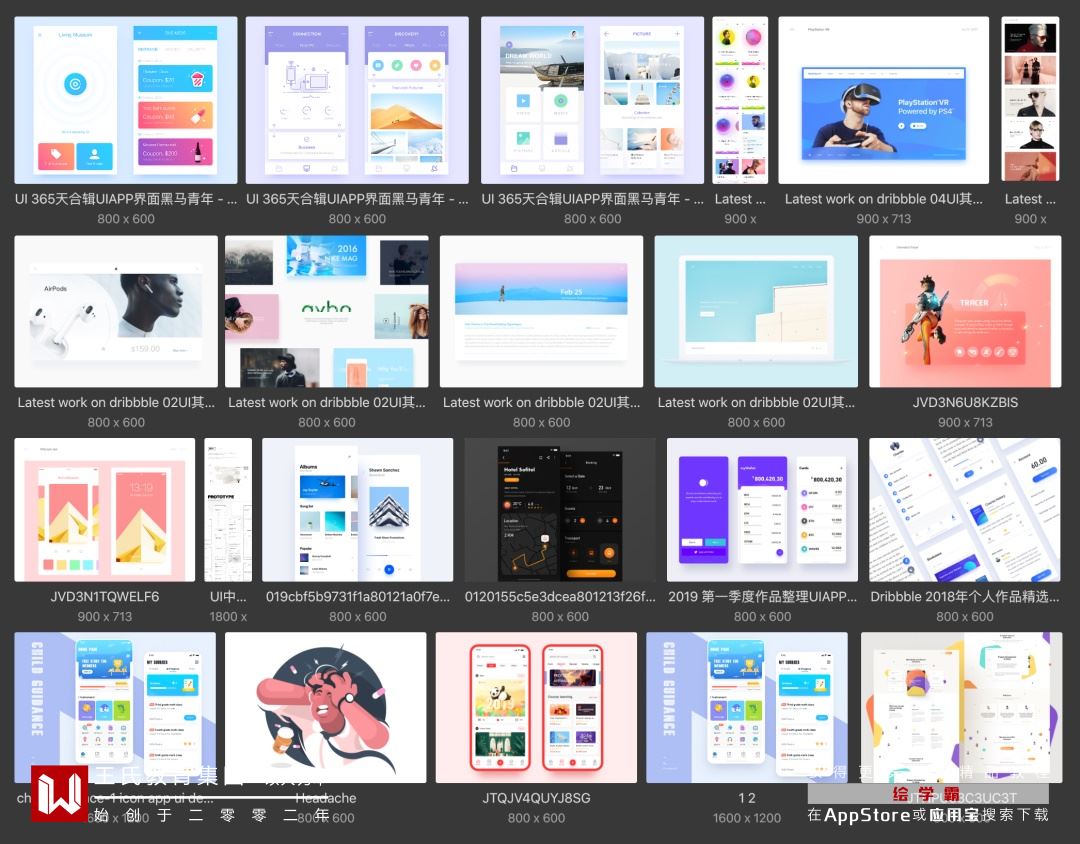1080x844 pixels.
Task: Click the '019cbf5b9731f1a80121a0f7e...' file name
Action: [357, 597]
